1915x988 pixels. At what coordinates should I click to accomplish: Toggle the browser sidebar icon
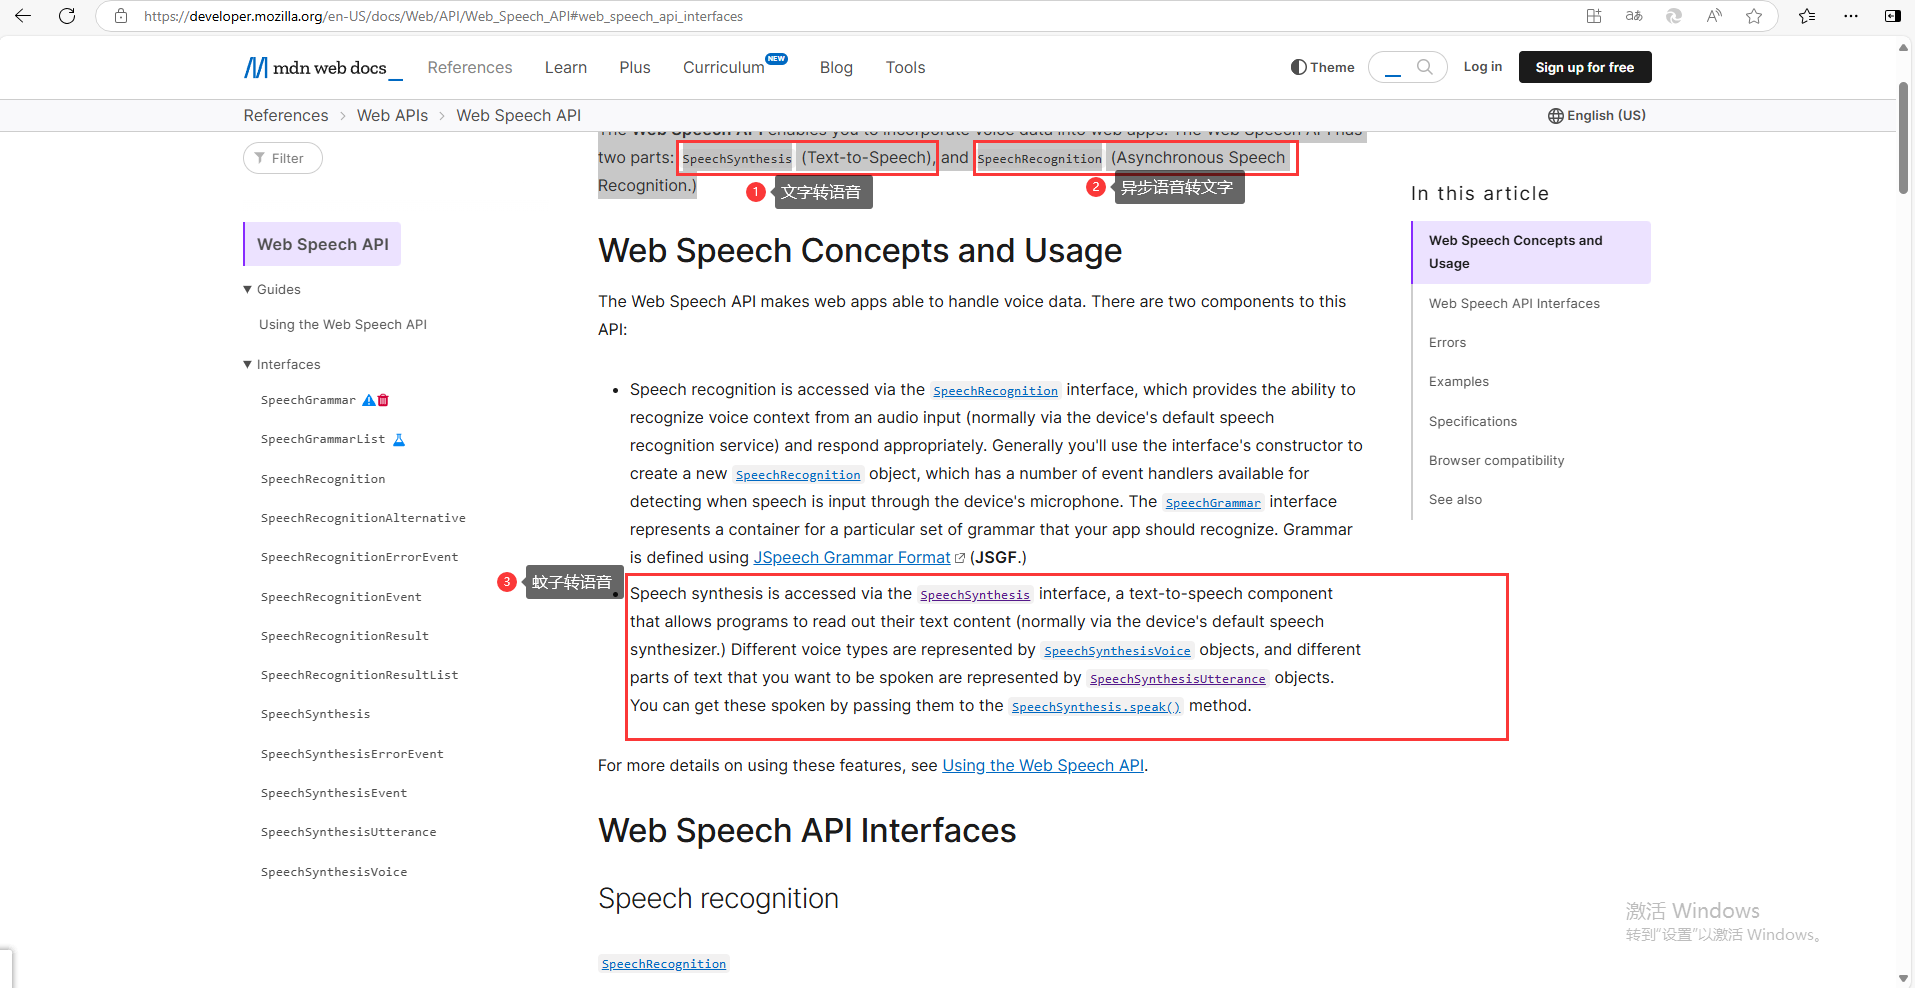[1893, 16]
